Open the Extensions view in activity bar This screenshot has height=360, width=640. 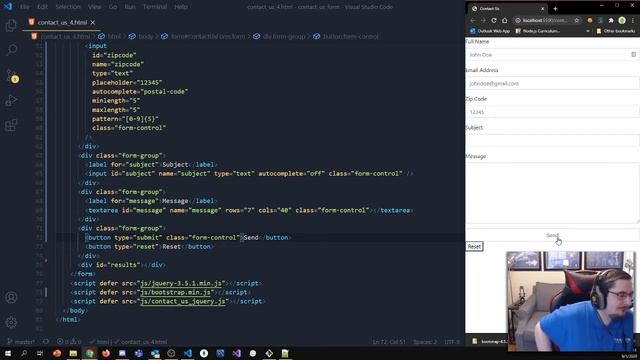(11, 125)
